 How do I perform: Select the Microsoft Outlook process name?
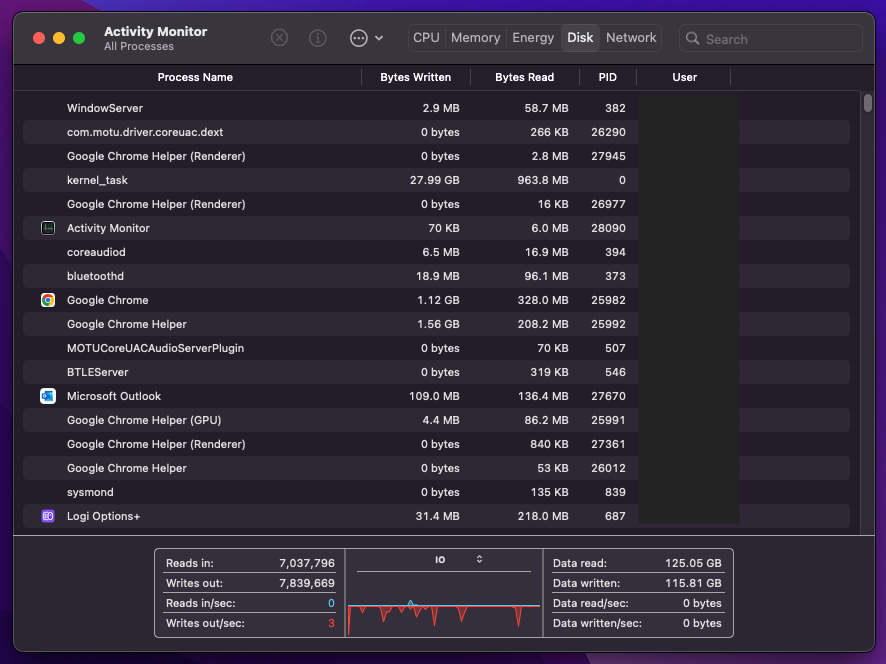click(x=114, y=396)
